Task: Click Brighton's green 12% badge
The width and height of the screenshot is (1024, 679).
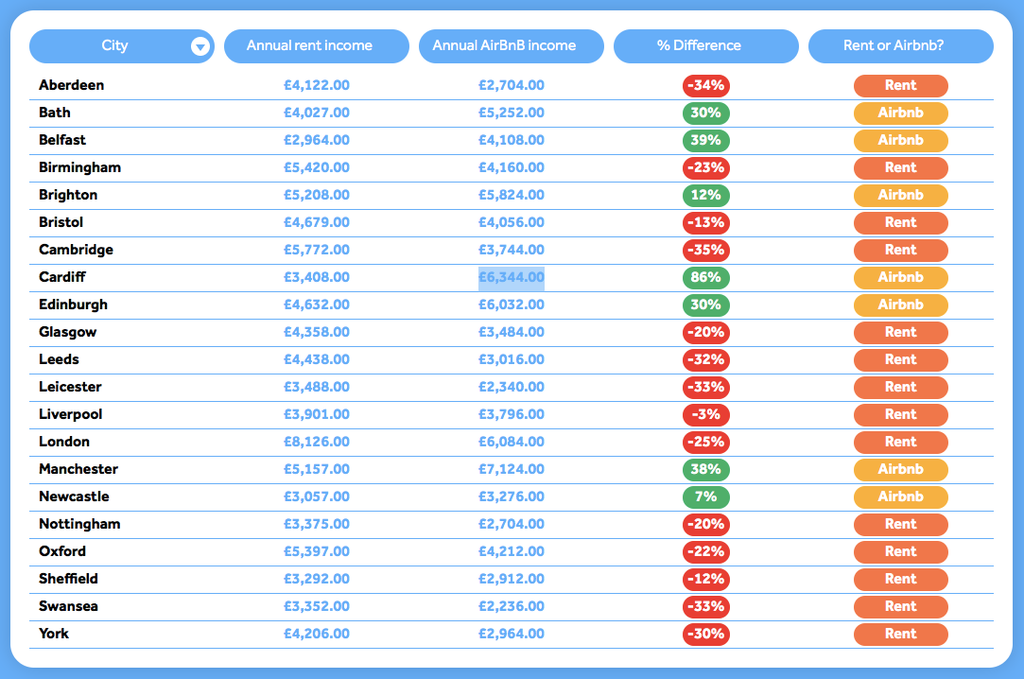Action: pyautogui.click(x=705, y=195)
